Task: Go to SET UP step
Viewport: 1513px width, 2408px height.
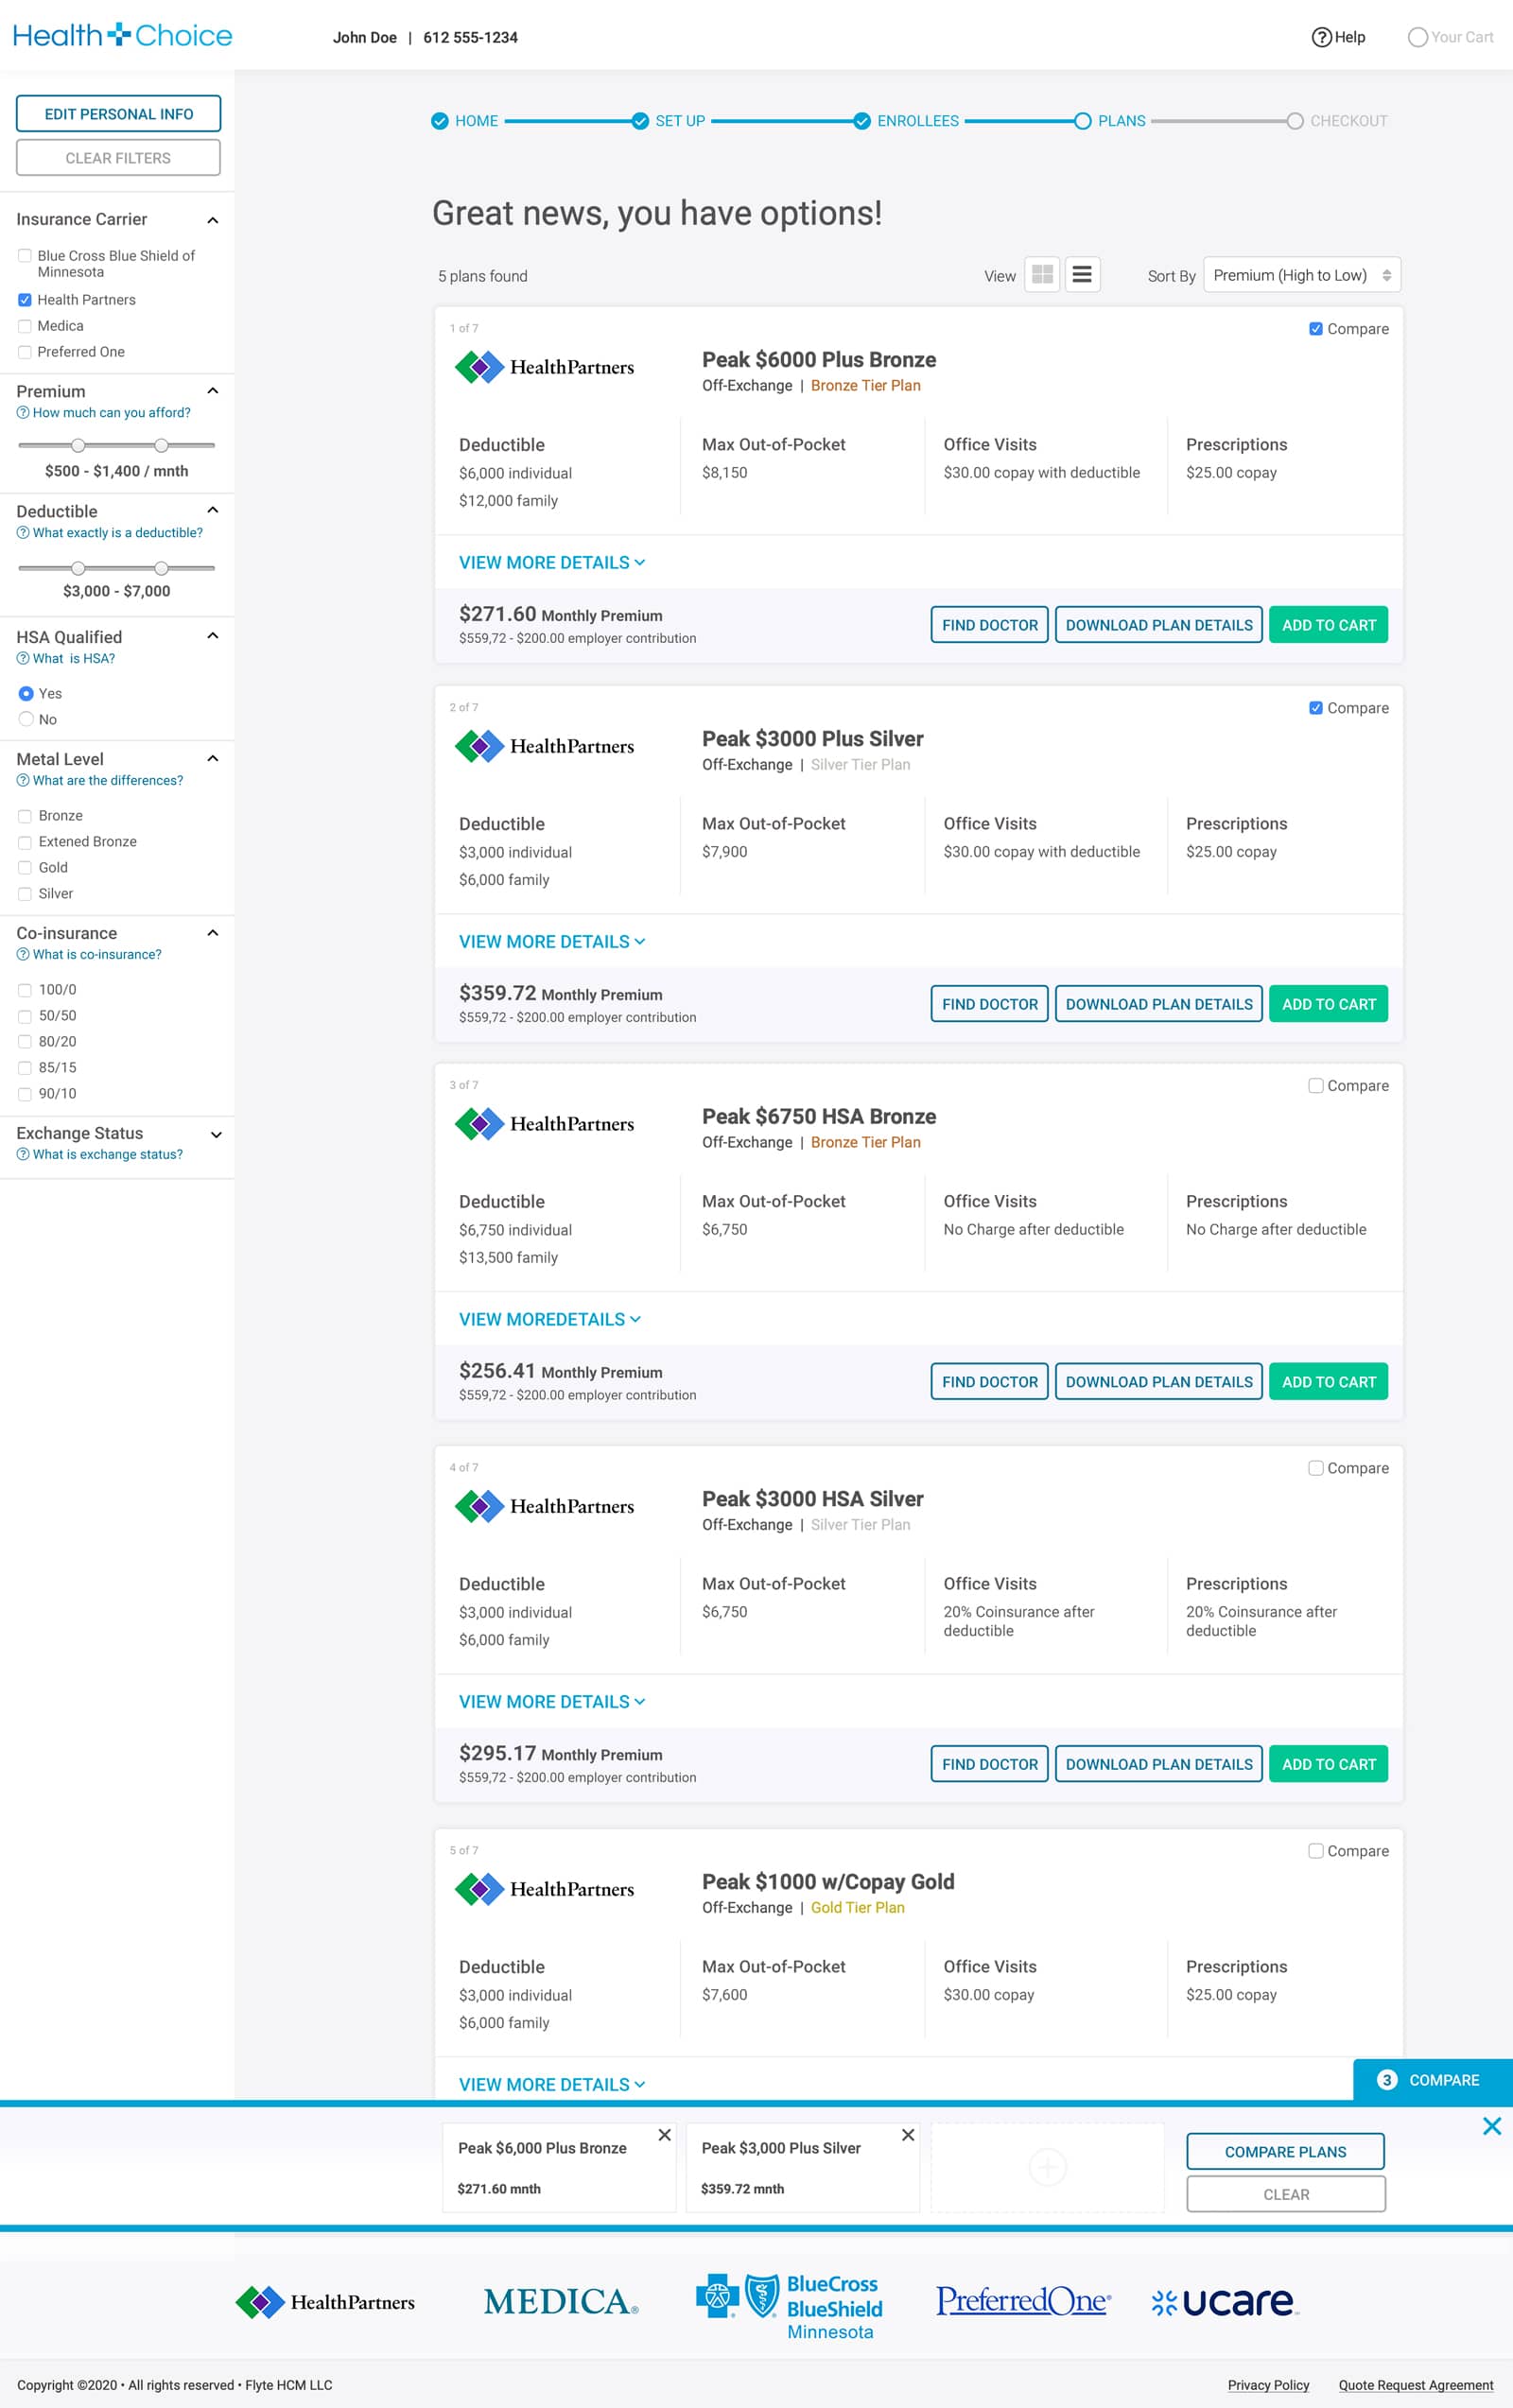Action: 669,121
